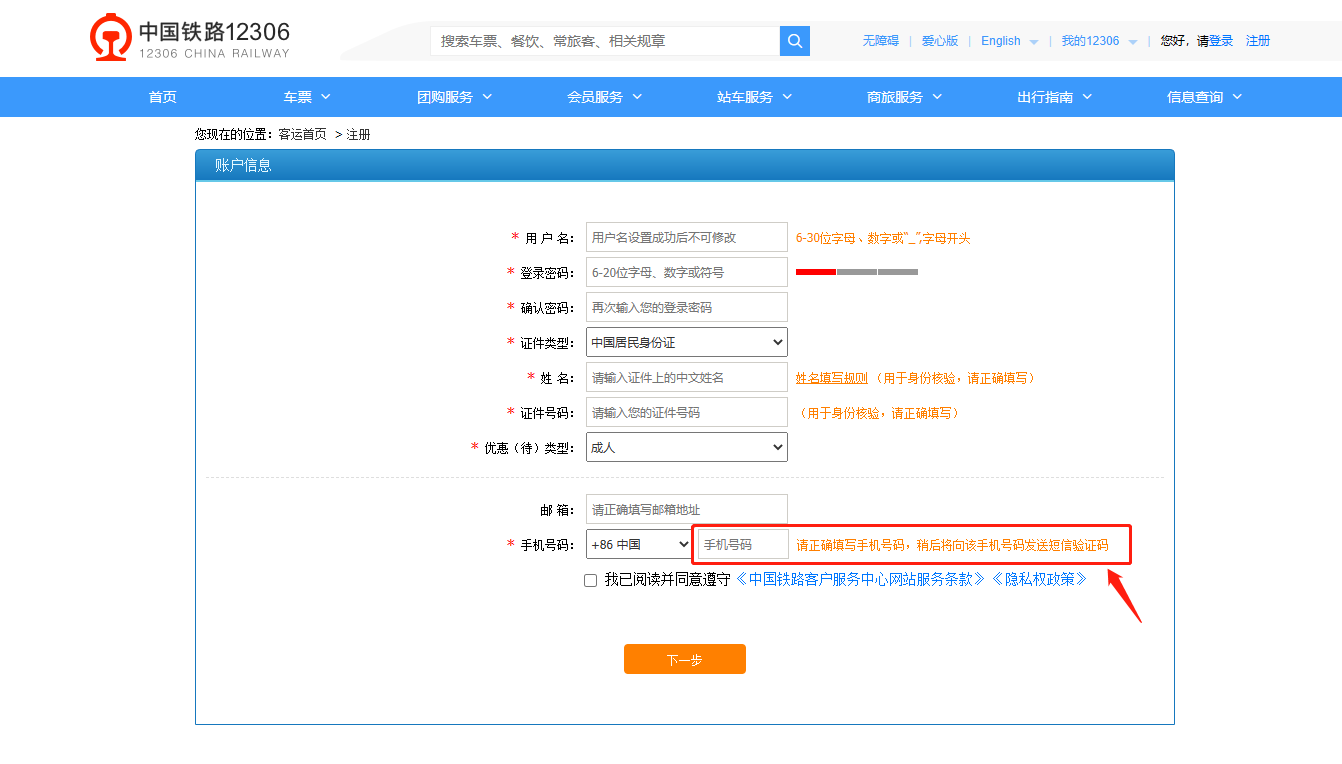Open the 团购服务 navigation menu

click(x=455, y=97)
